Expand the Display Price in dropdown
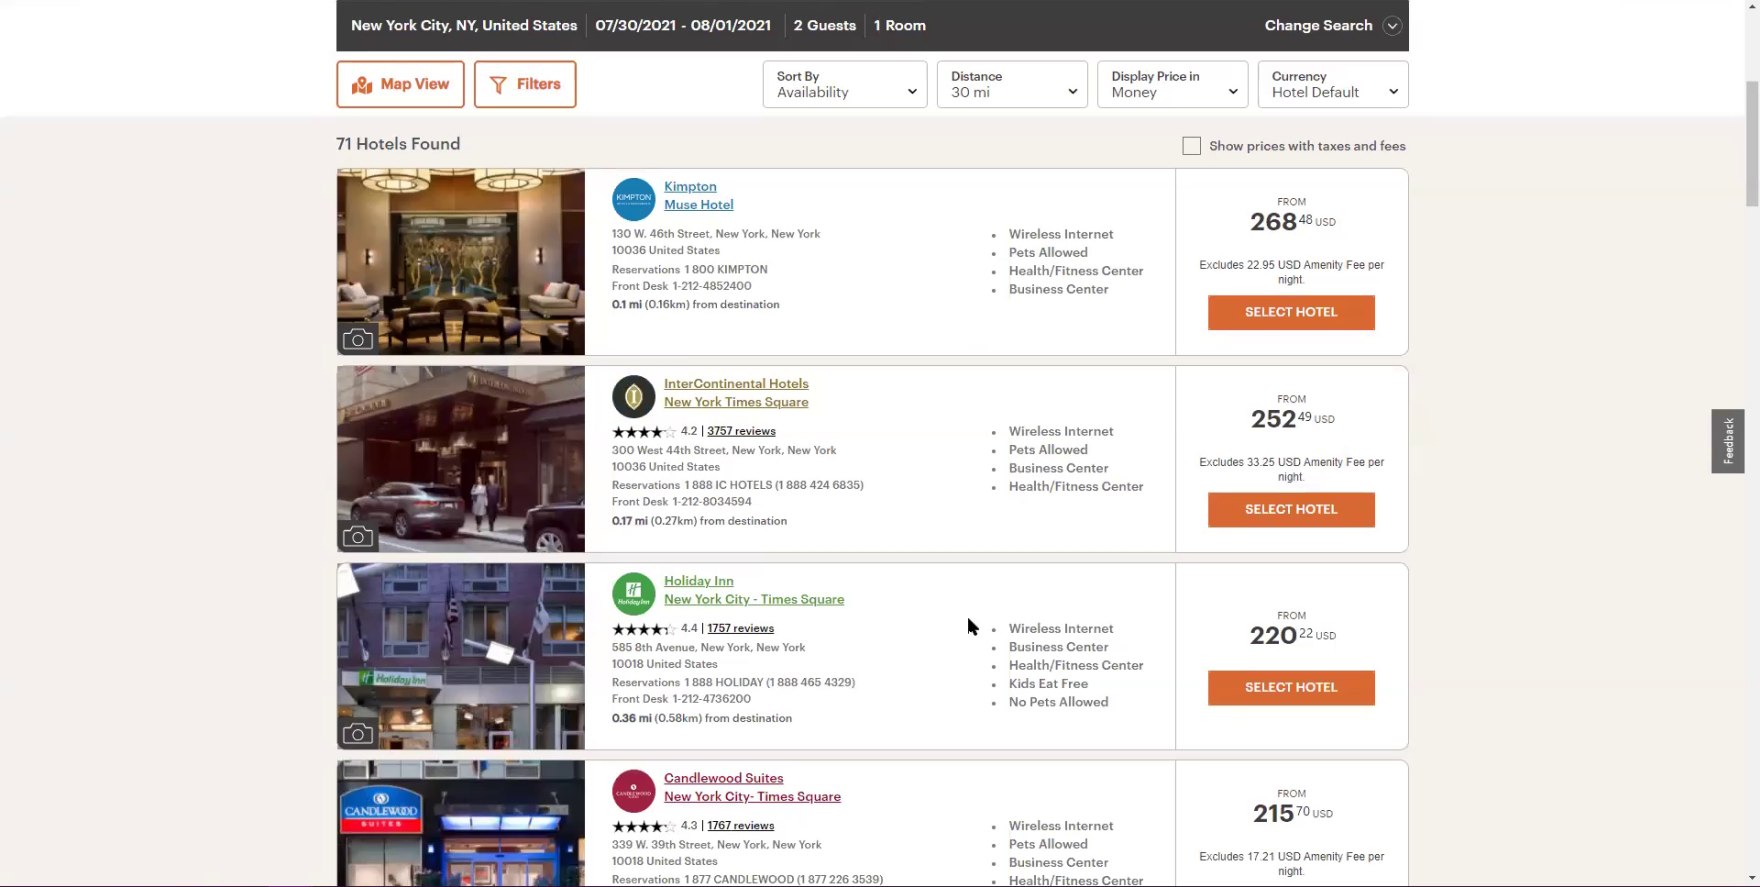 (1172, 84)
